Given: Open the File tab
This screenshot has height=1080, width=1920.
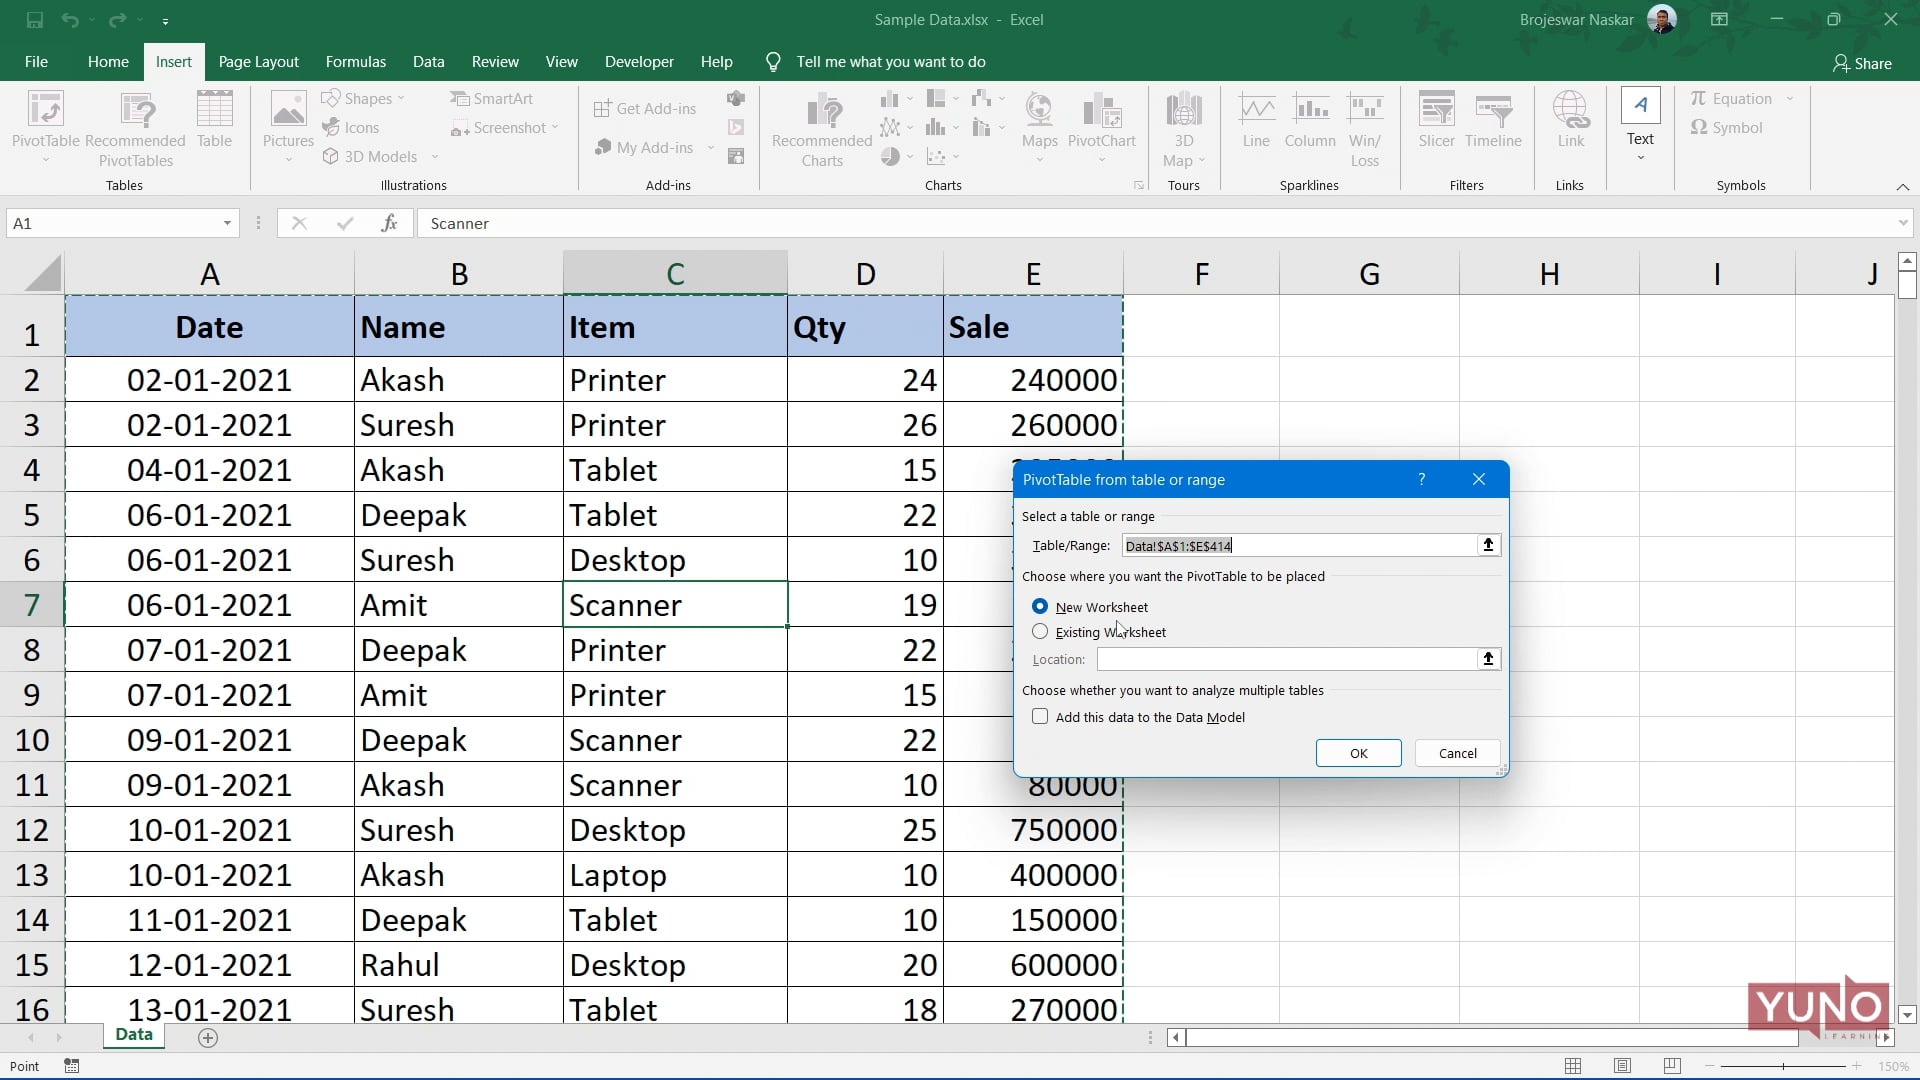Looking at the screenshot, I should [36, 61].
